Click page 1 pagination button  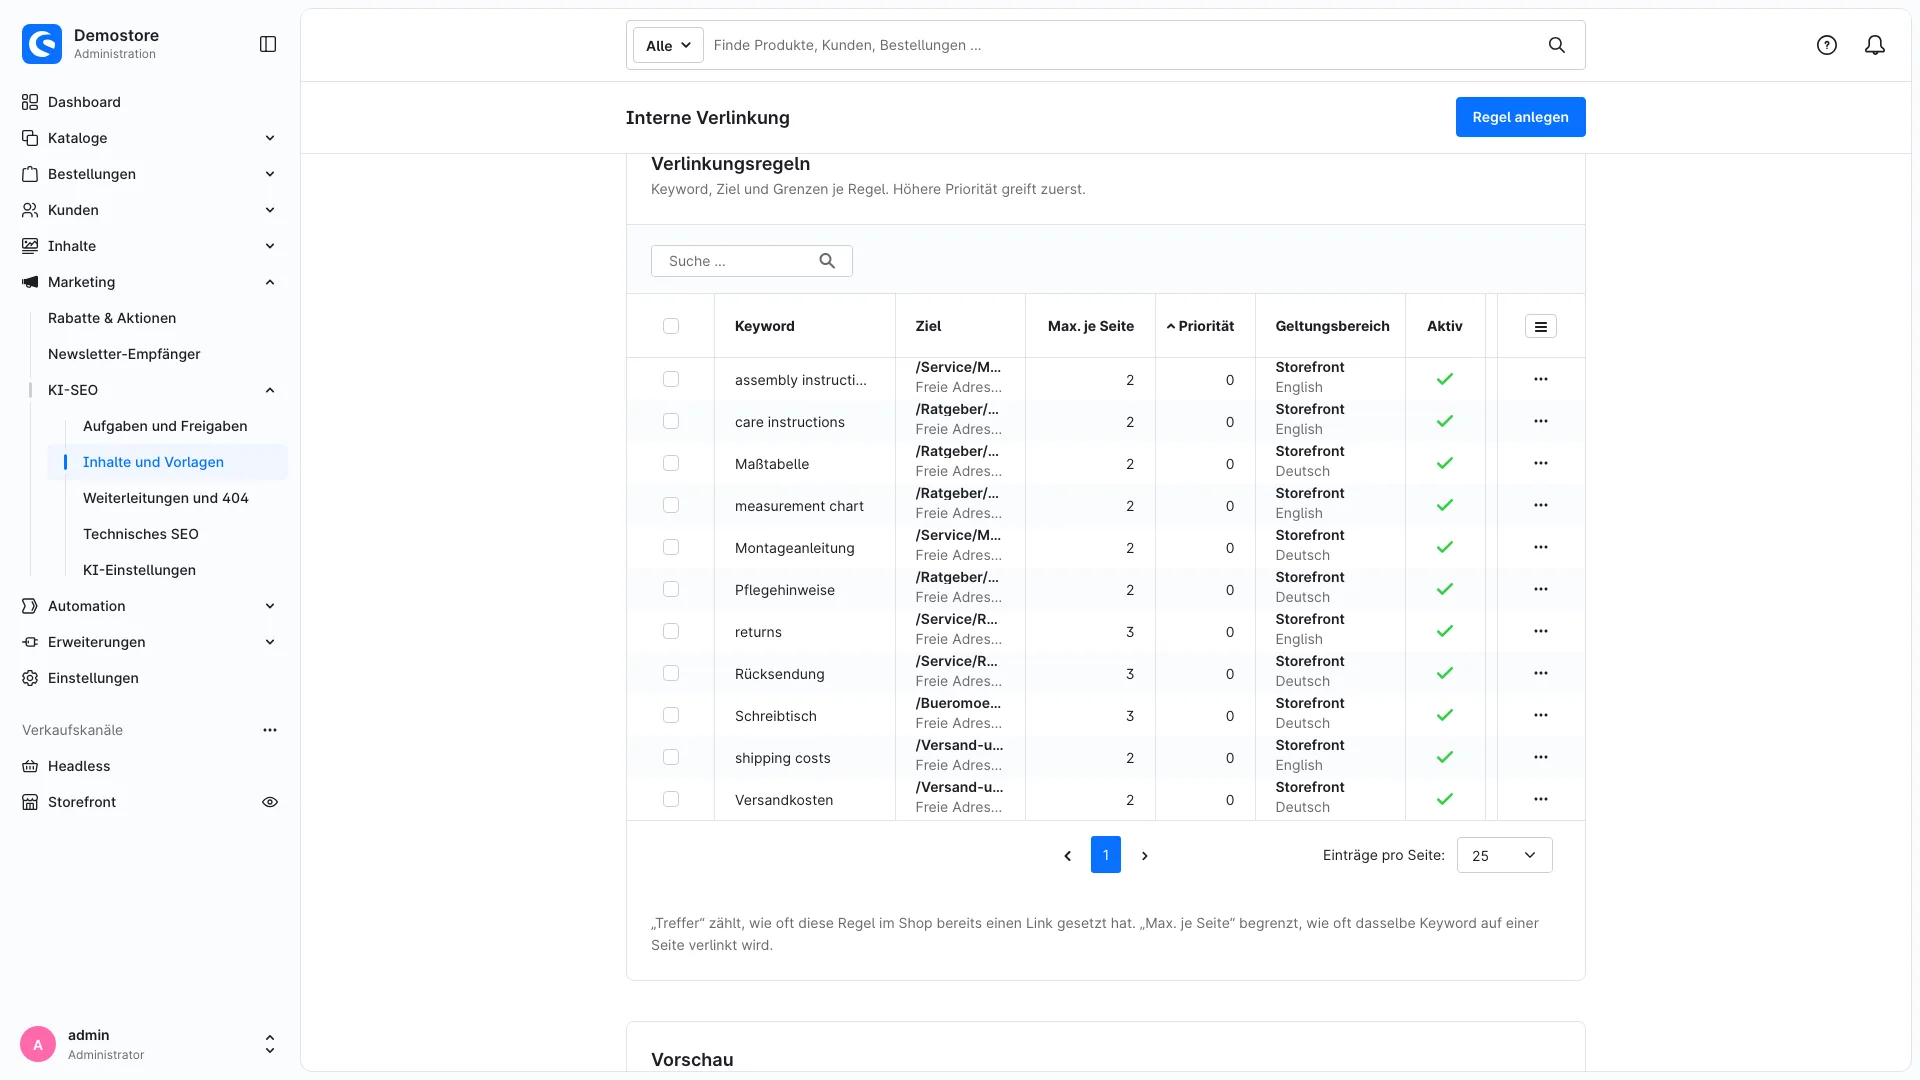tap(1106, 855)
